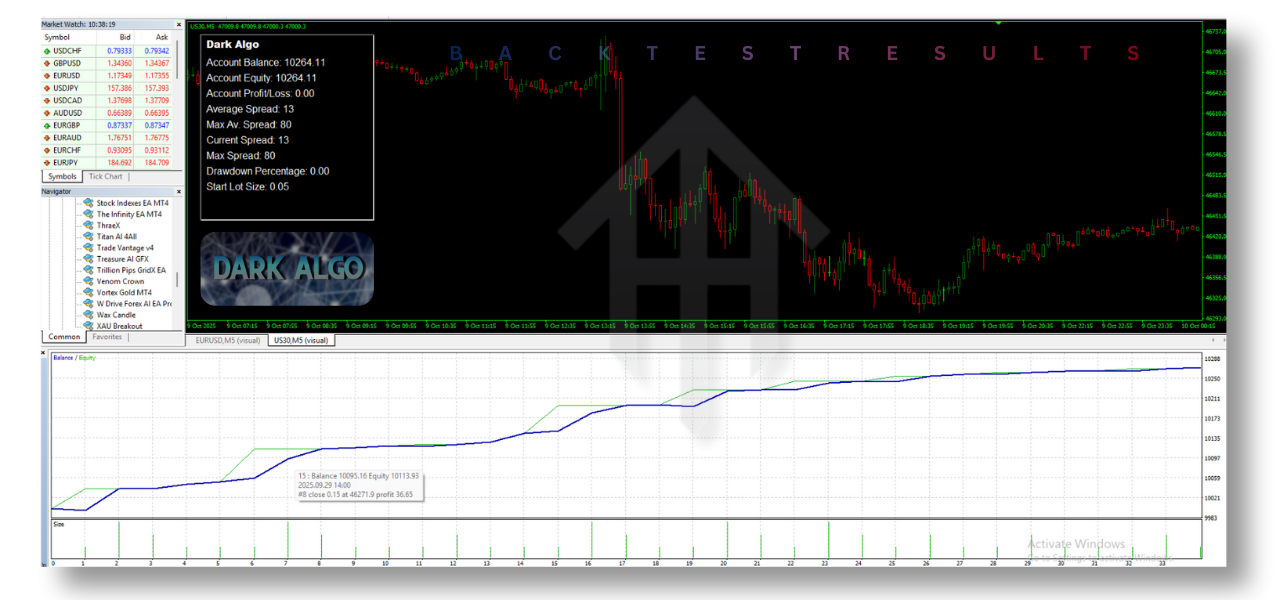Click the Titan AI 4All EA icon
Screen dimensions: 1280x600
tap(88, 236)
